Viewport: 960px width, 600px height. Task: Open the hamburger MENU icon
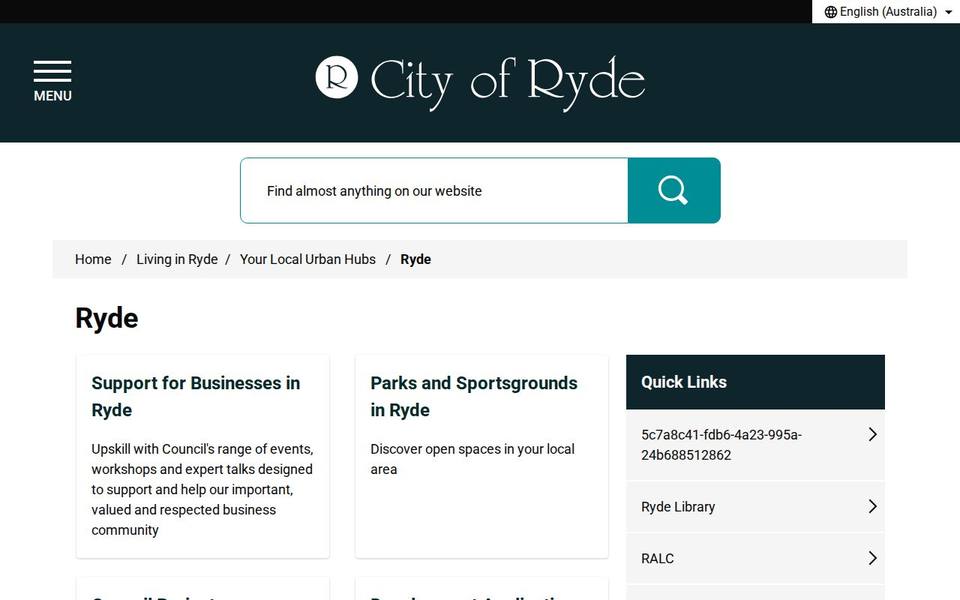(x=53, y=81)
